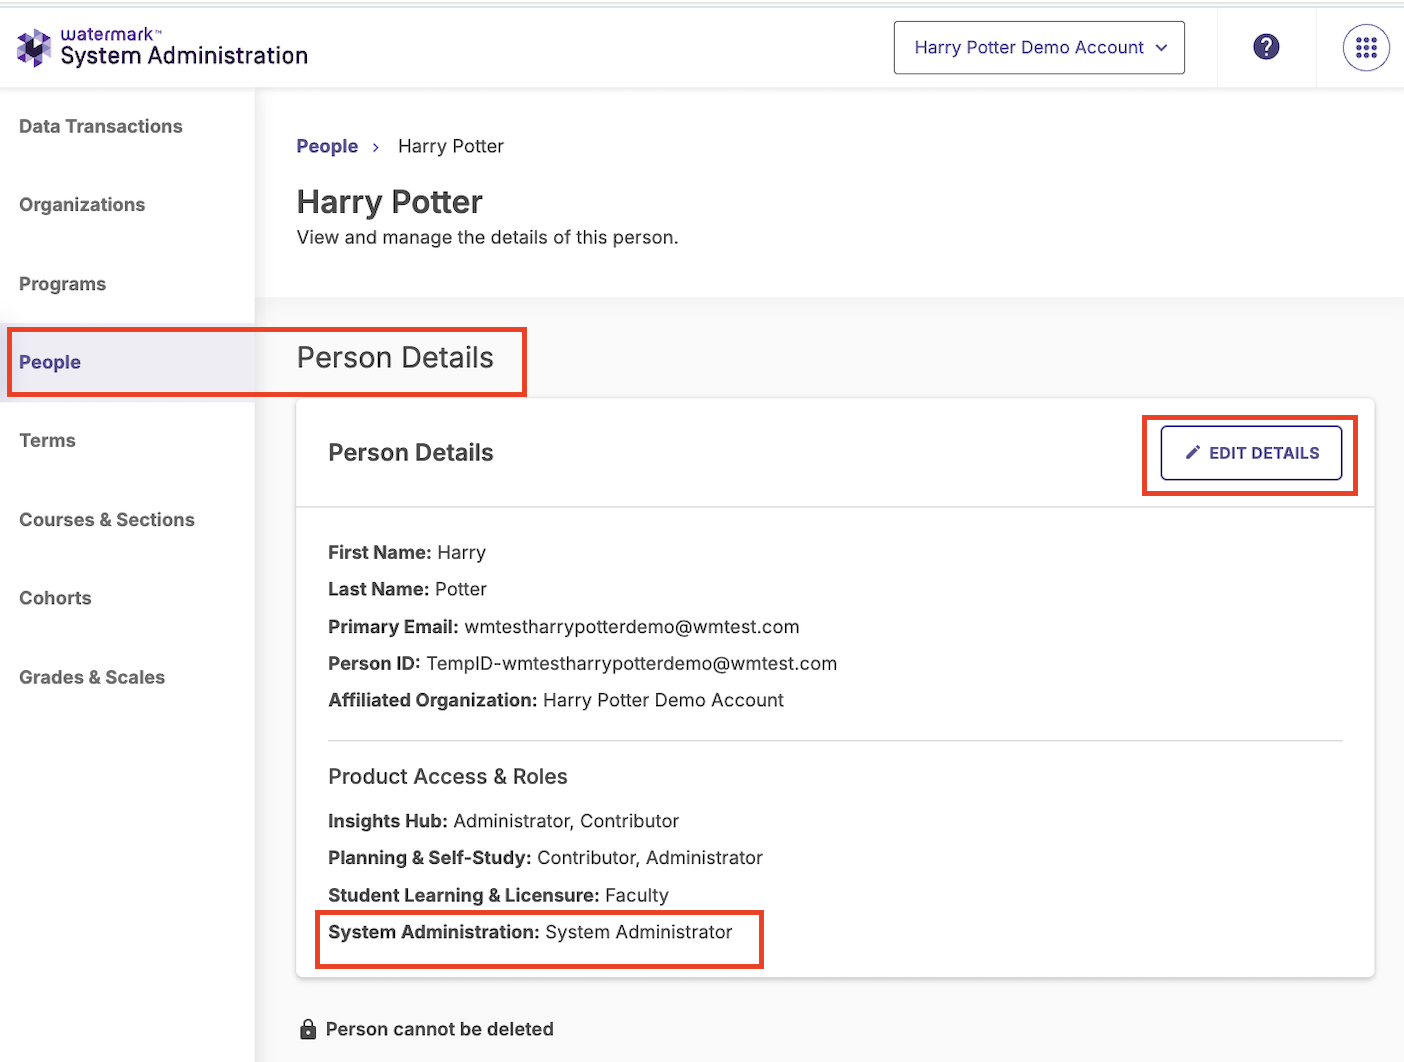
Task: Open the apps grid launcher icon
Action: click(x=1366, y=47)
